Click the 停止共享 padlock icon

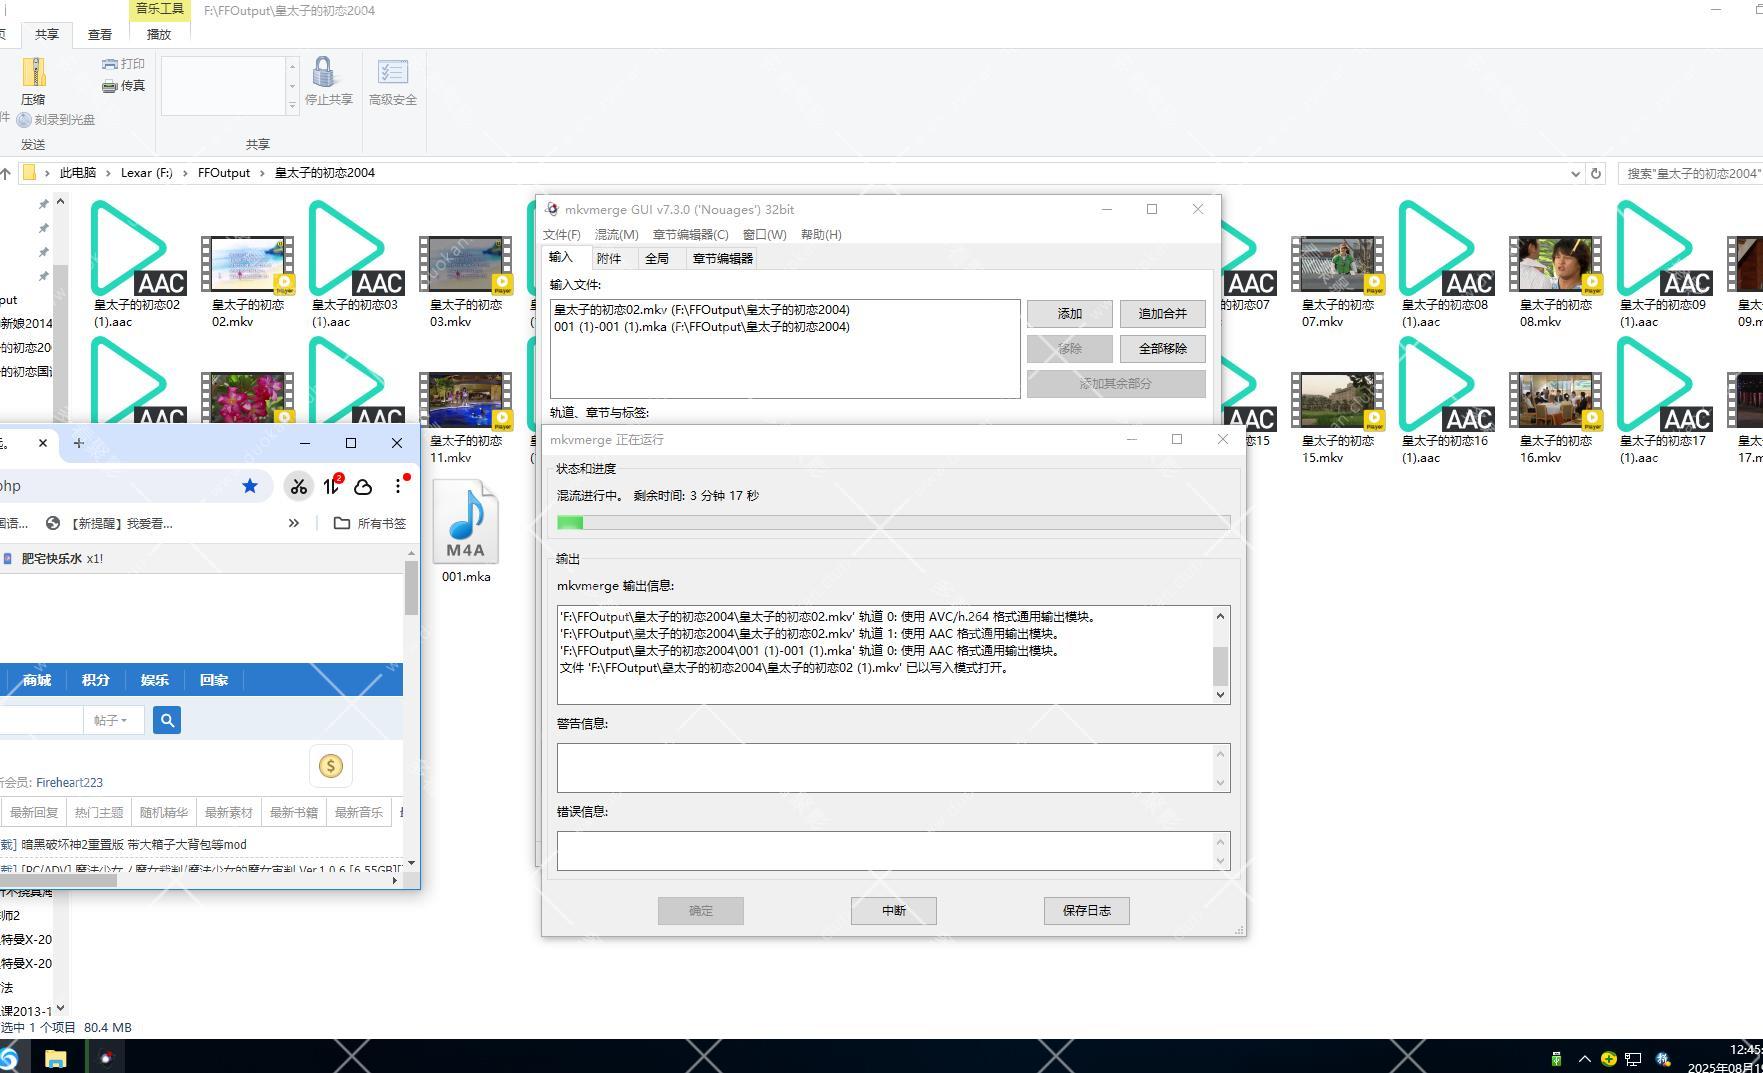click(323, 73)
